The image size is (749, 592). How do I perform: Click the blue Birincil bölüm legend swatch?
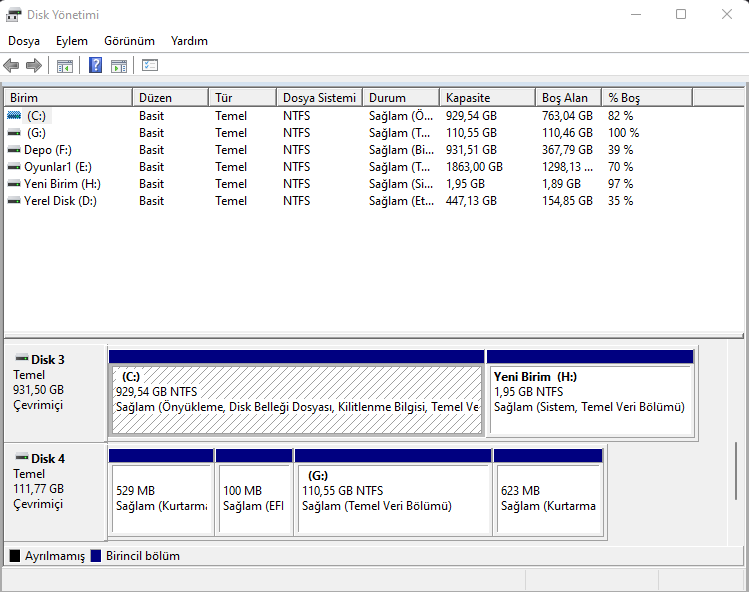(96, 556)
